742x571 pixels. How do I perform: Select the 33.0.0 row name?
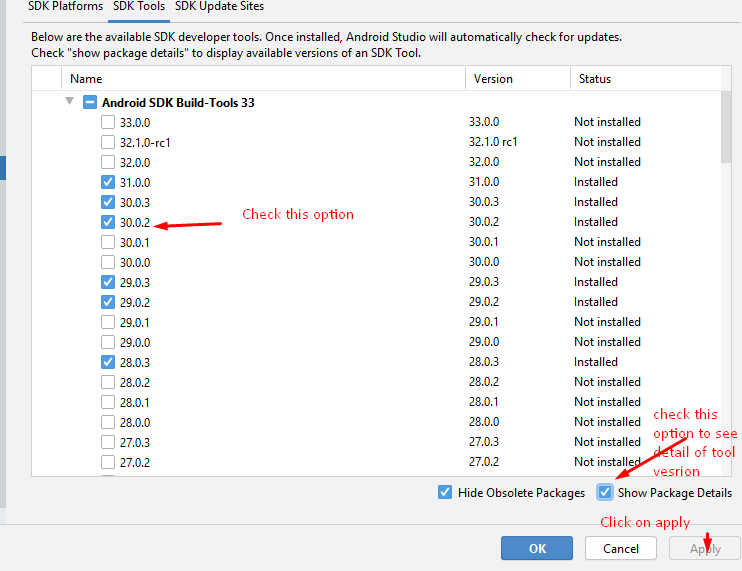(x=135, y=123)
